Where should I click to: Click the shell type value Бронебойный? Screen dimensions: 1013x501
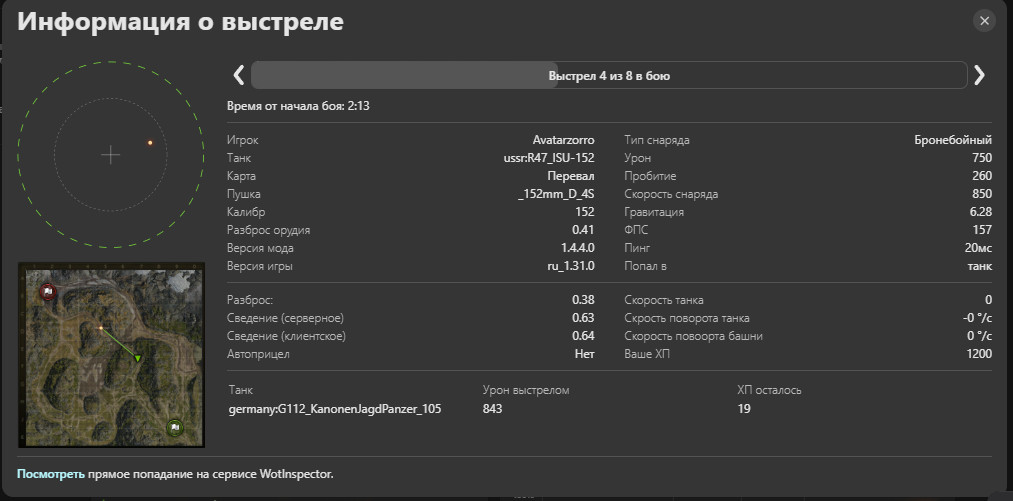pyautogui.click(x=952, y=140)
